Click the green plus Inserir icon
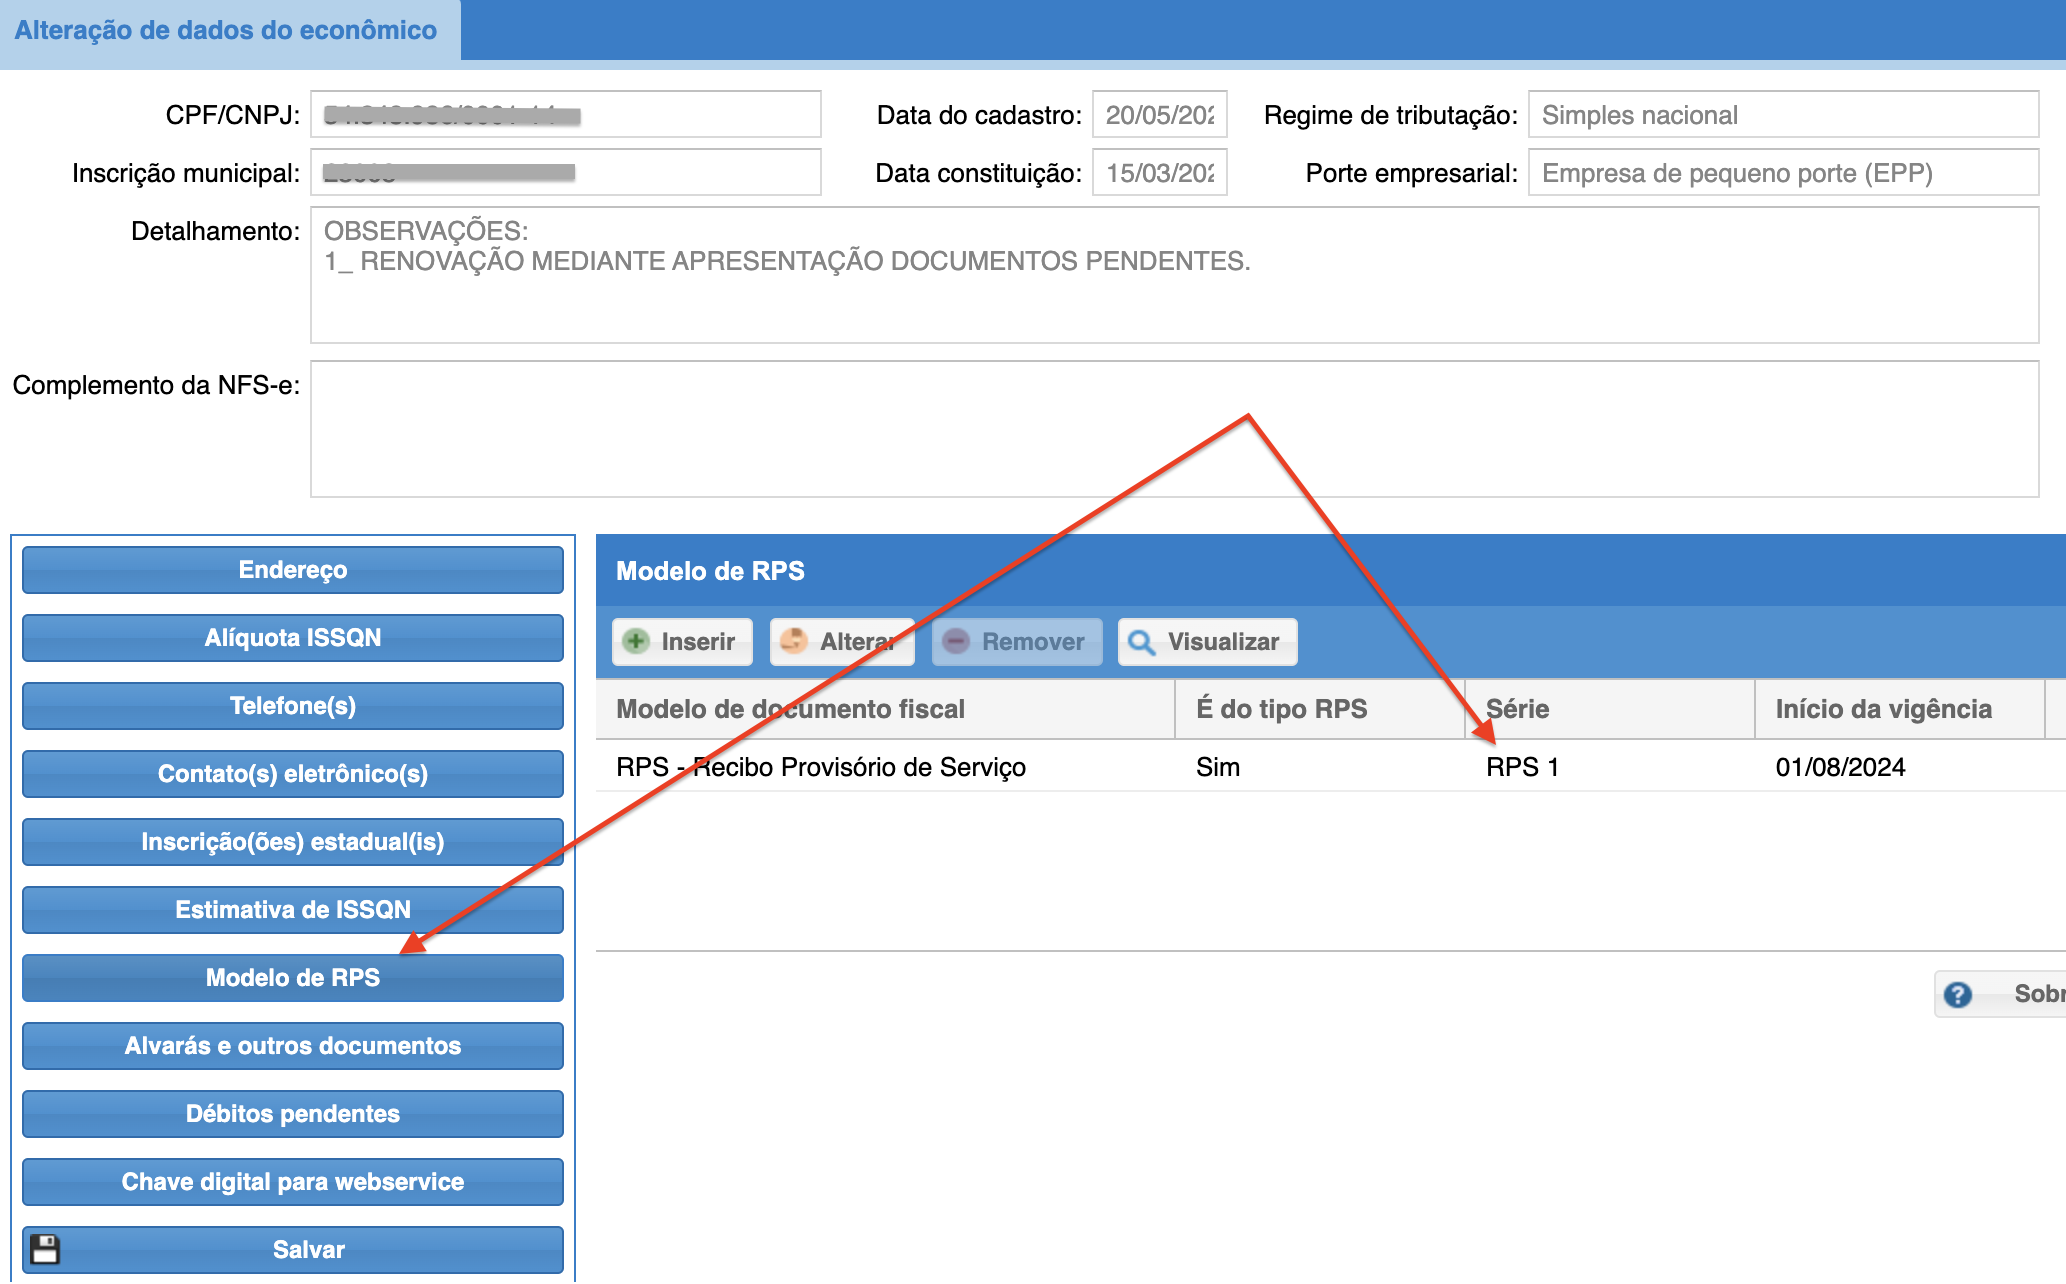This screenshot has height=1284, width=2066. [636, 641]
